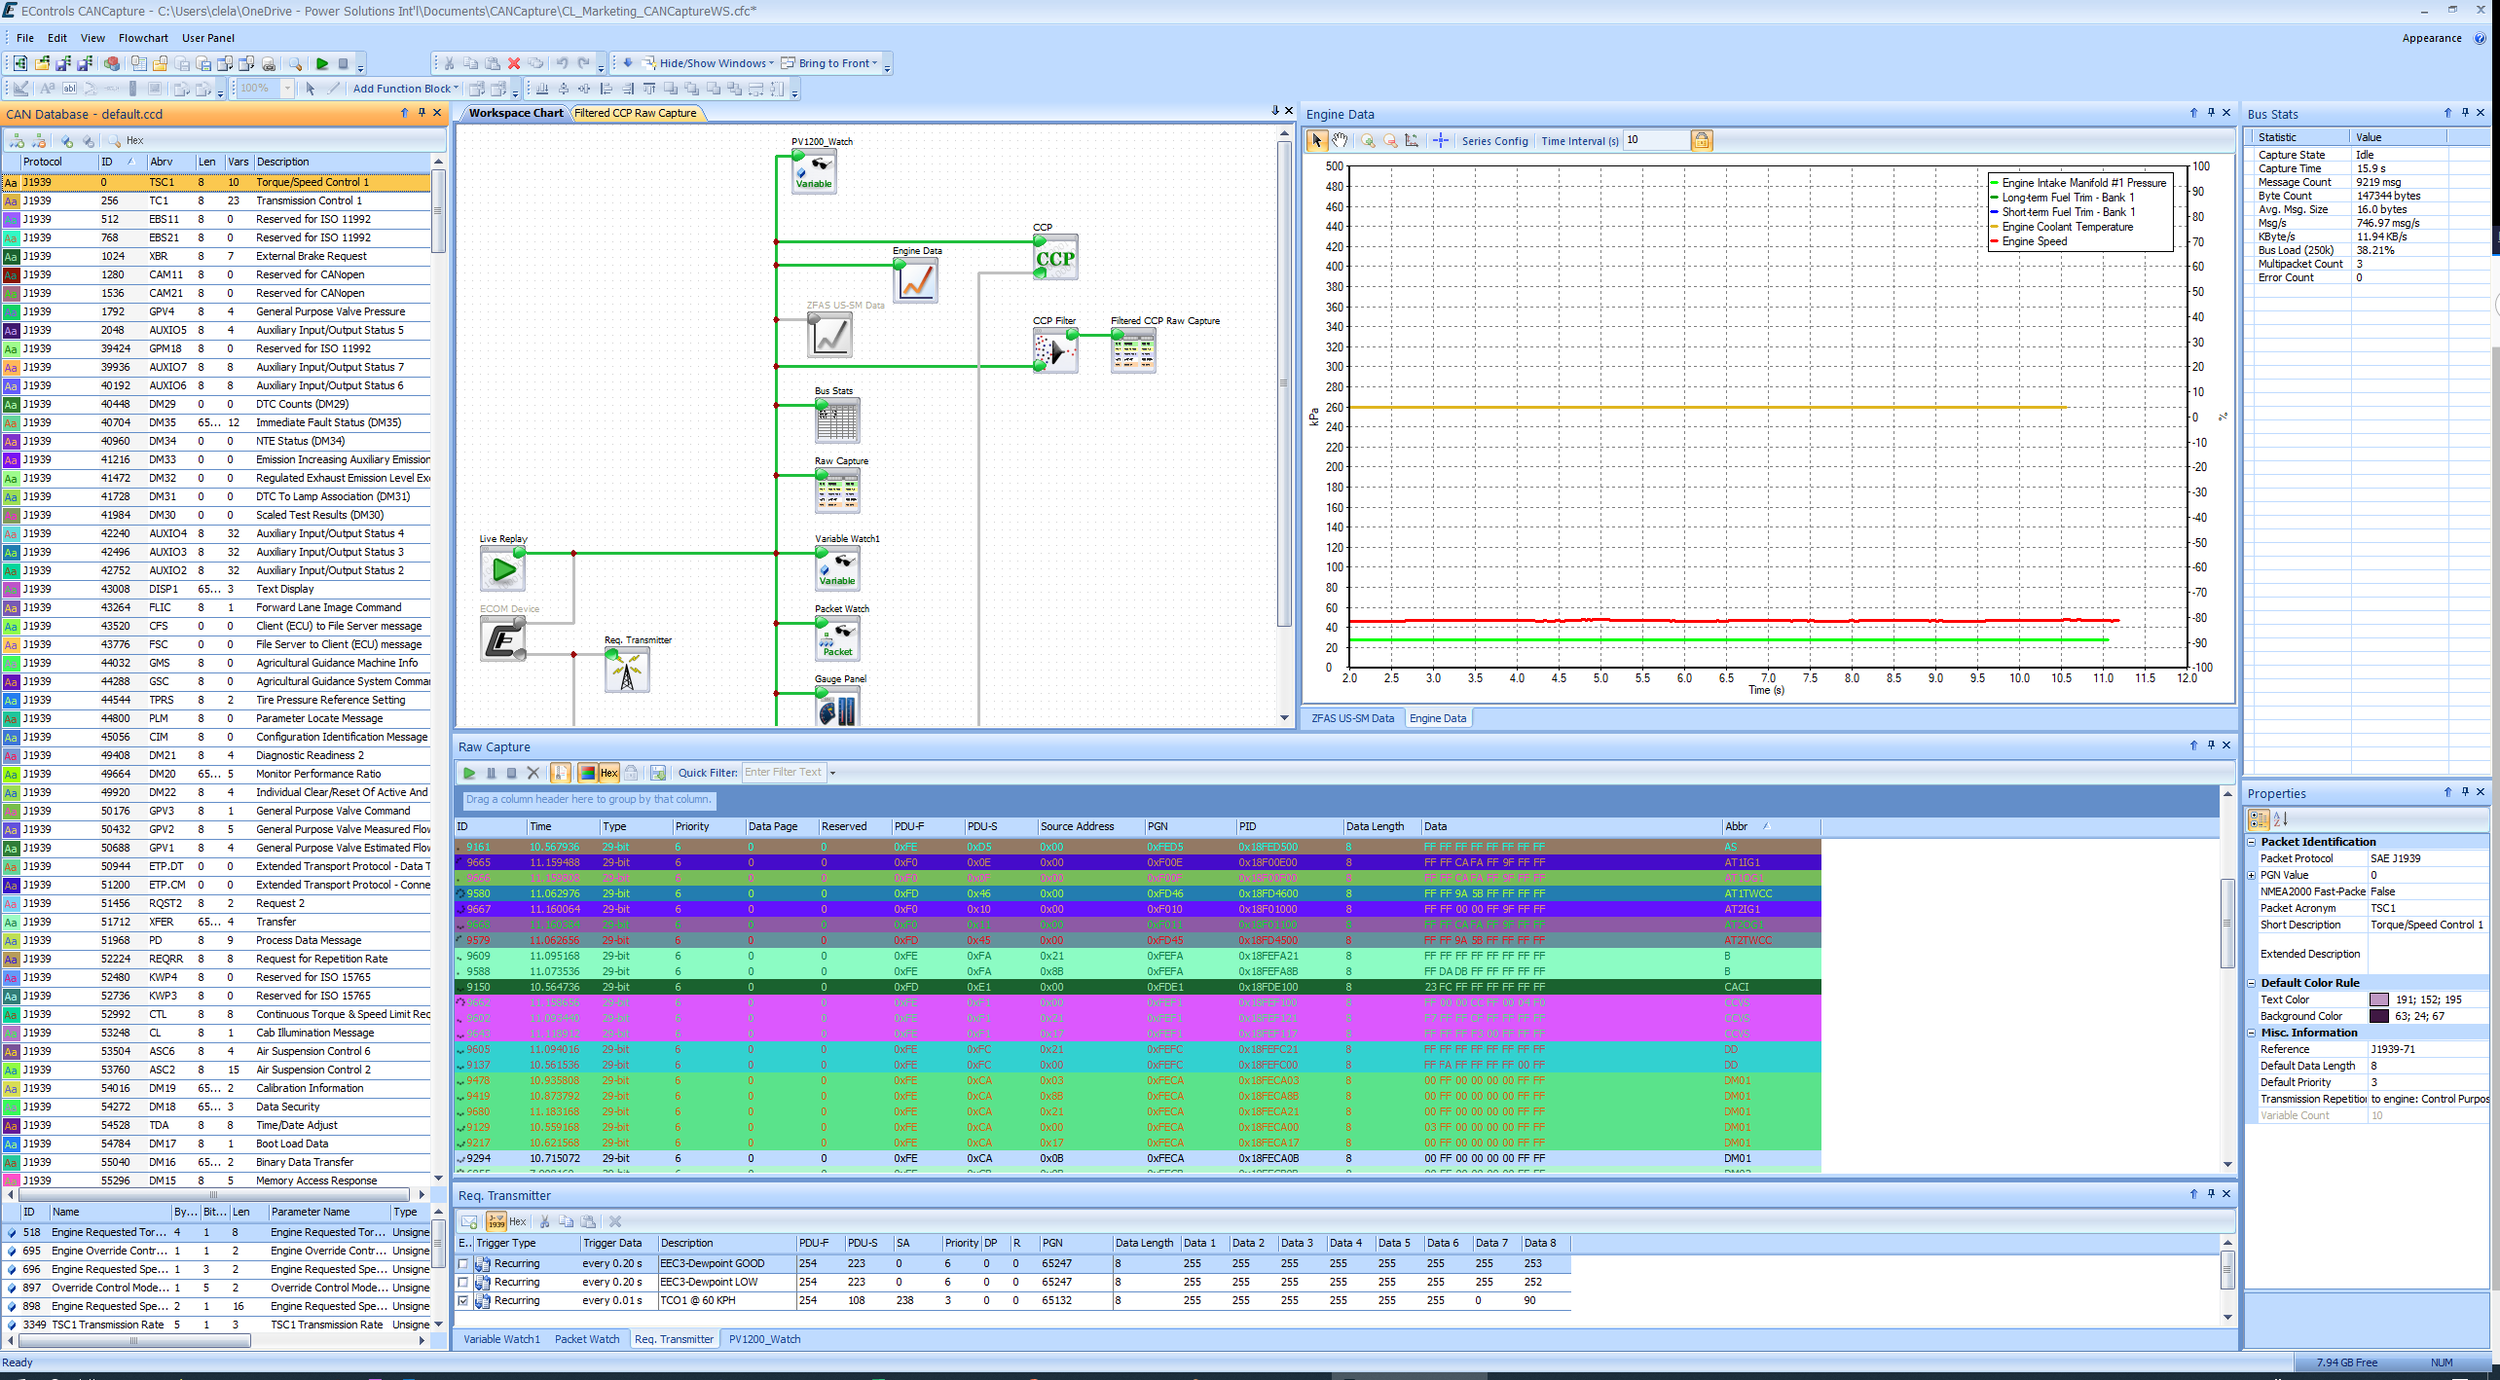Click the Text Color swatch
Image resolution: width=2500 pixels, height=1380 pixels.
[x=2379, y=1000]
